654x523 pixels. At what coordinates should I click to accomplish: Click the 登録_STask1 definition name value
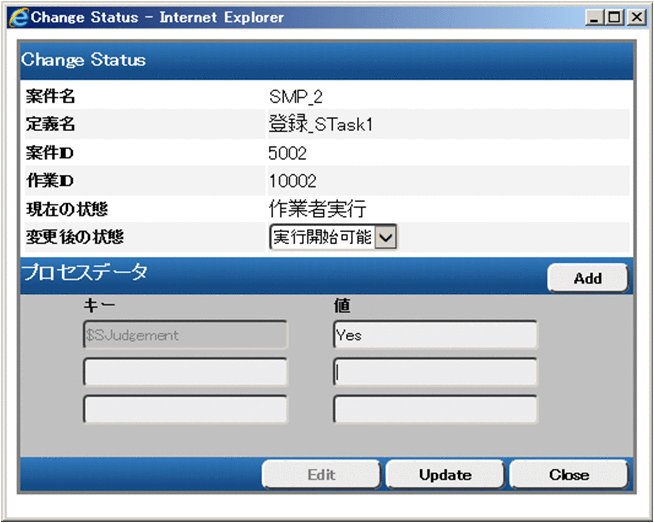tap(321, 124)
